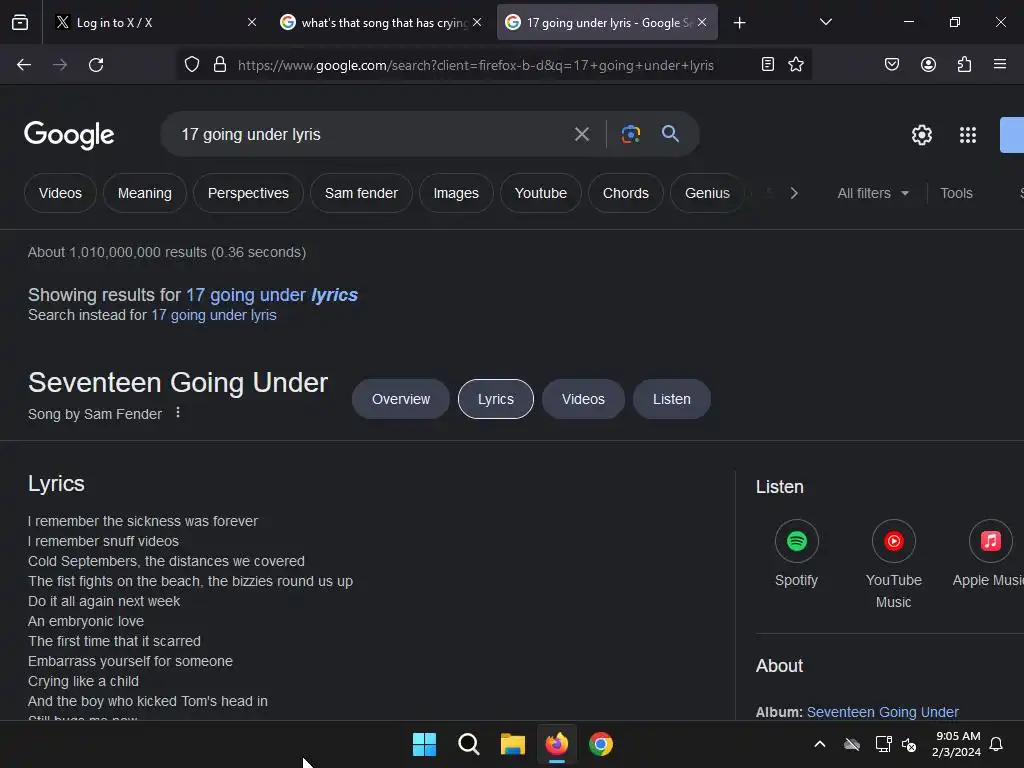Listen on YouTube Music
Viewport: 1024px width, 768px height.
click(893, 565)
